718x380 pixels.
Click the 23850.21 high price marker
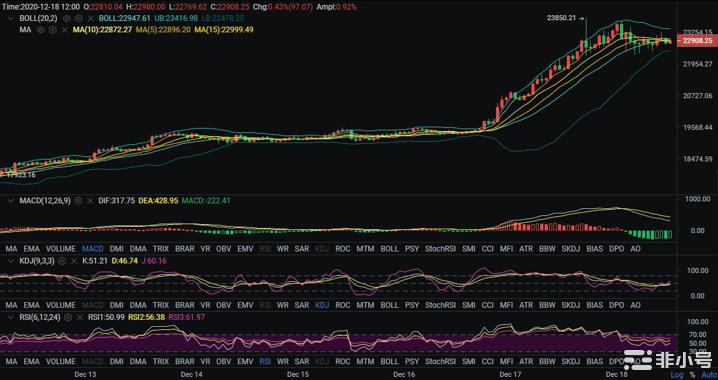click(561, 18)
